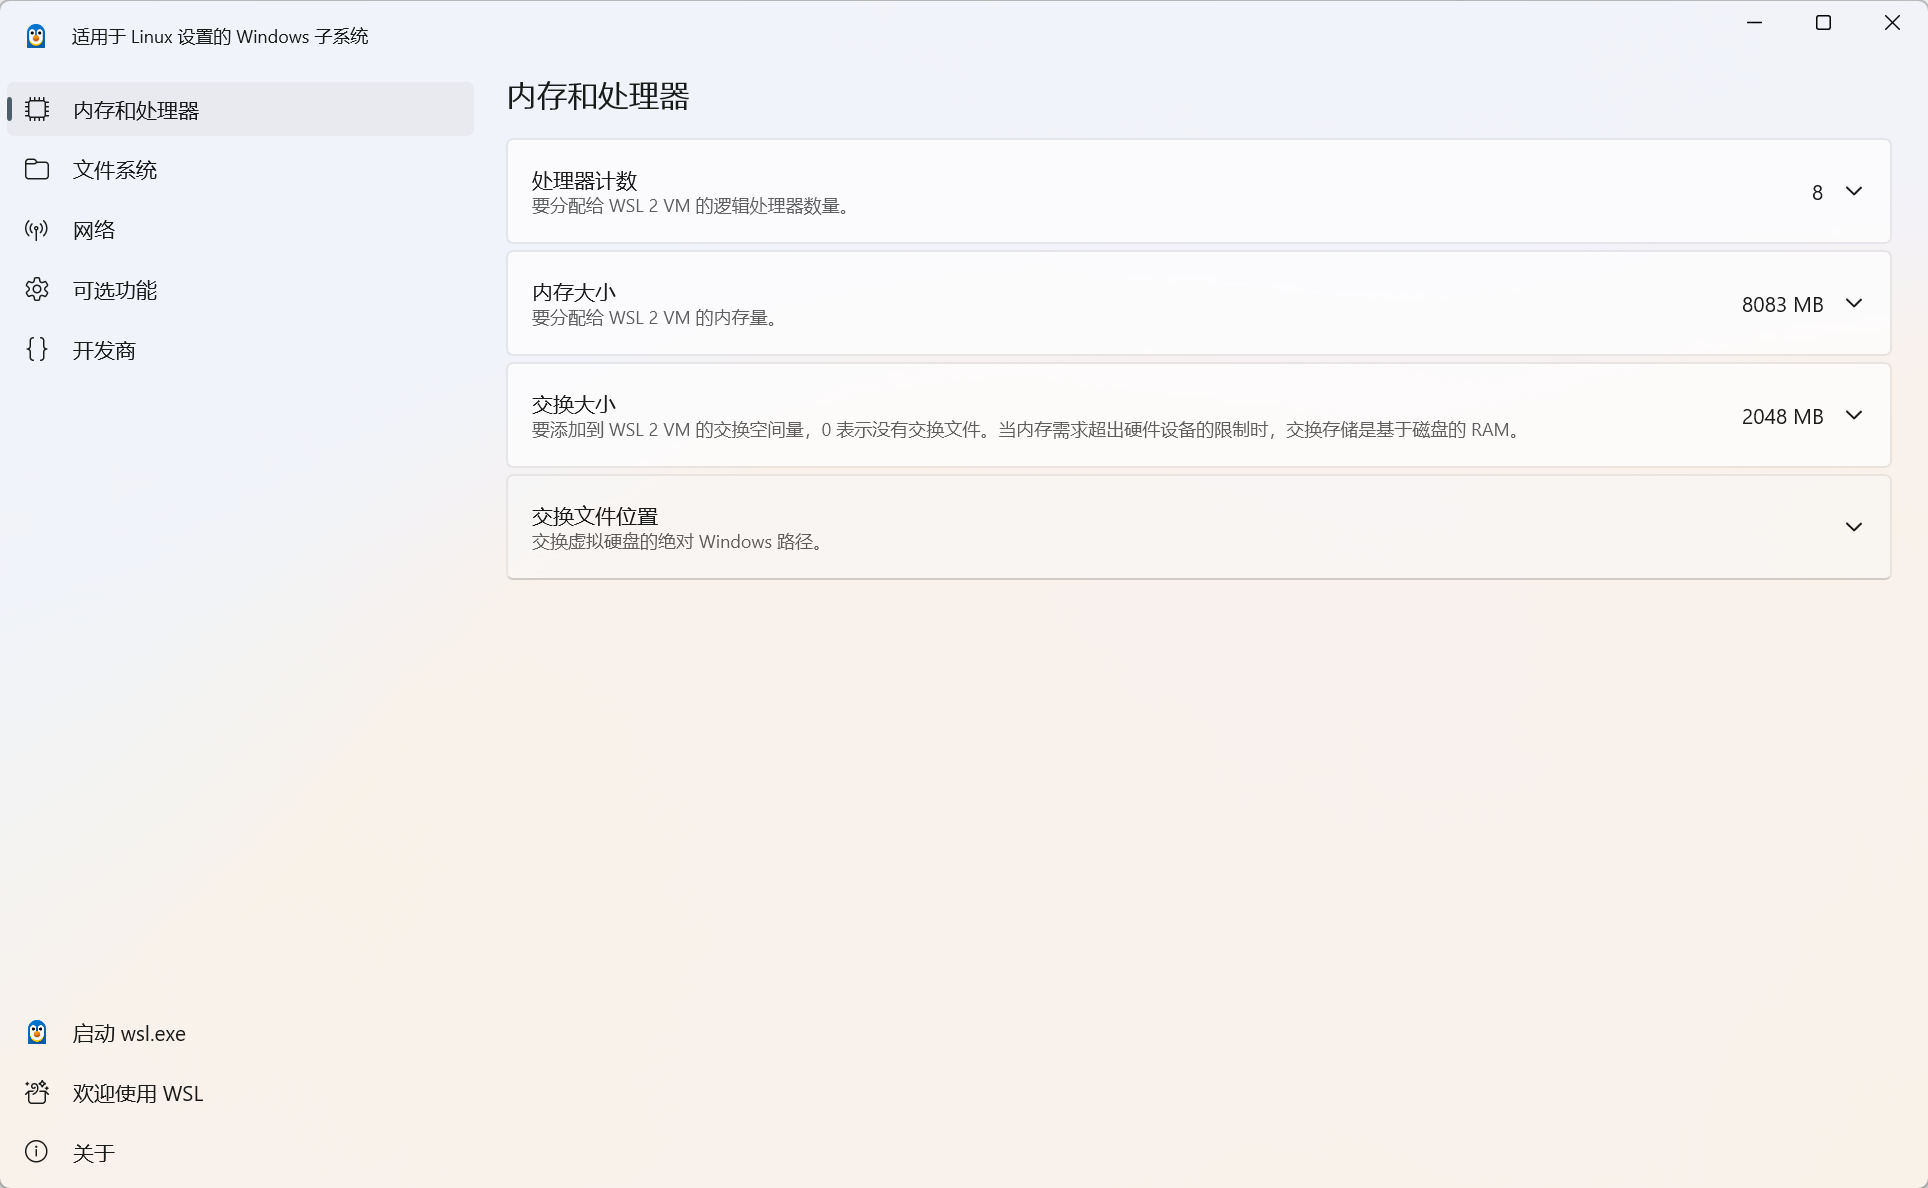Click the memory size value 8083 MB
1928x1188 pixels.
[x=1782, y=303]
